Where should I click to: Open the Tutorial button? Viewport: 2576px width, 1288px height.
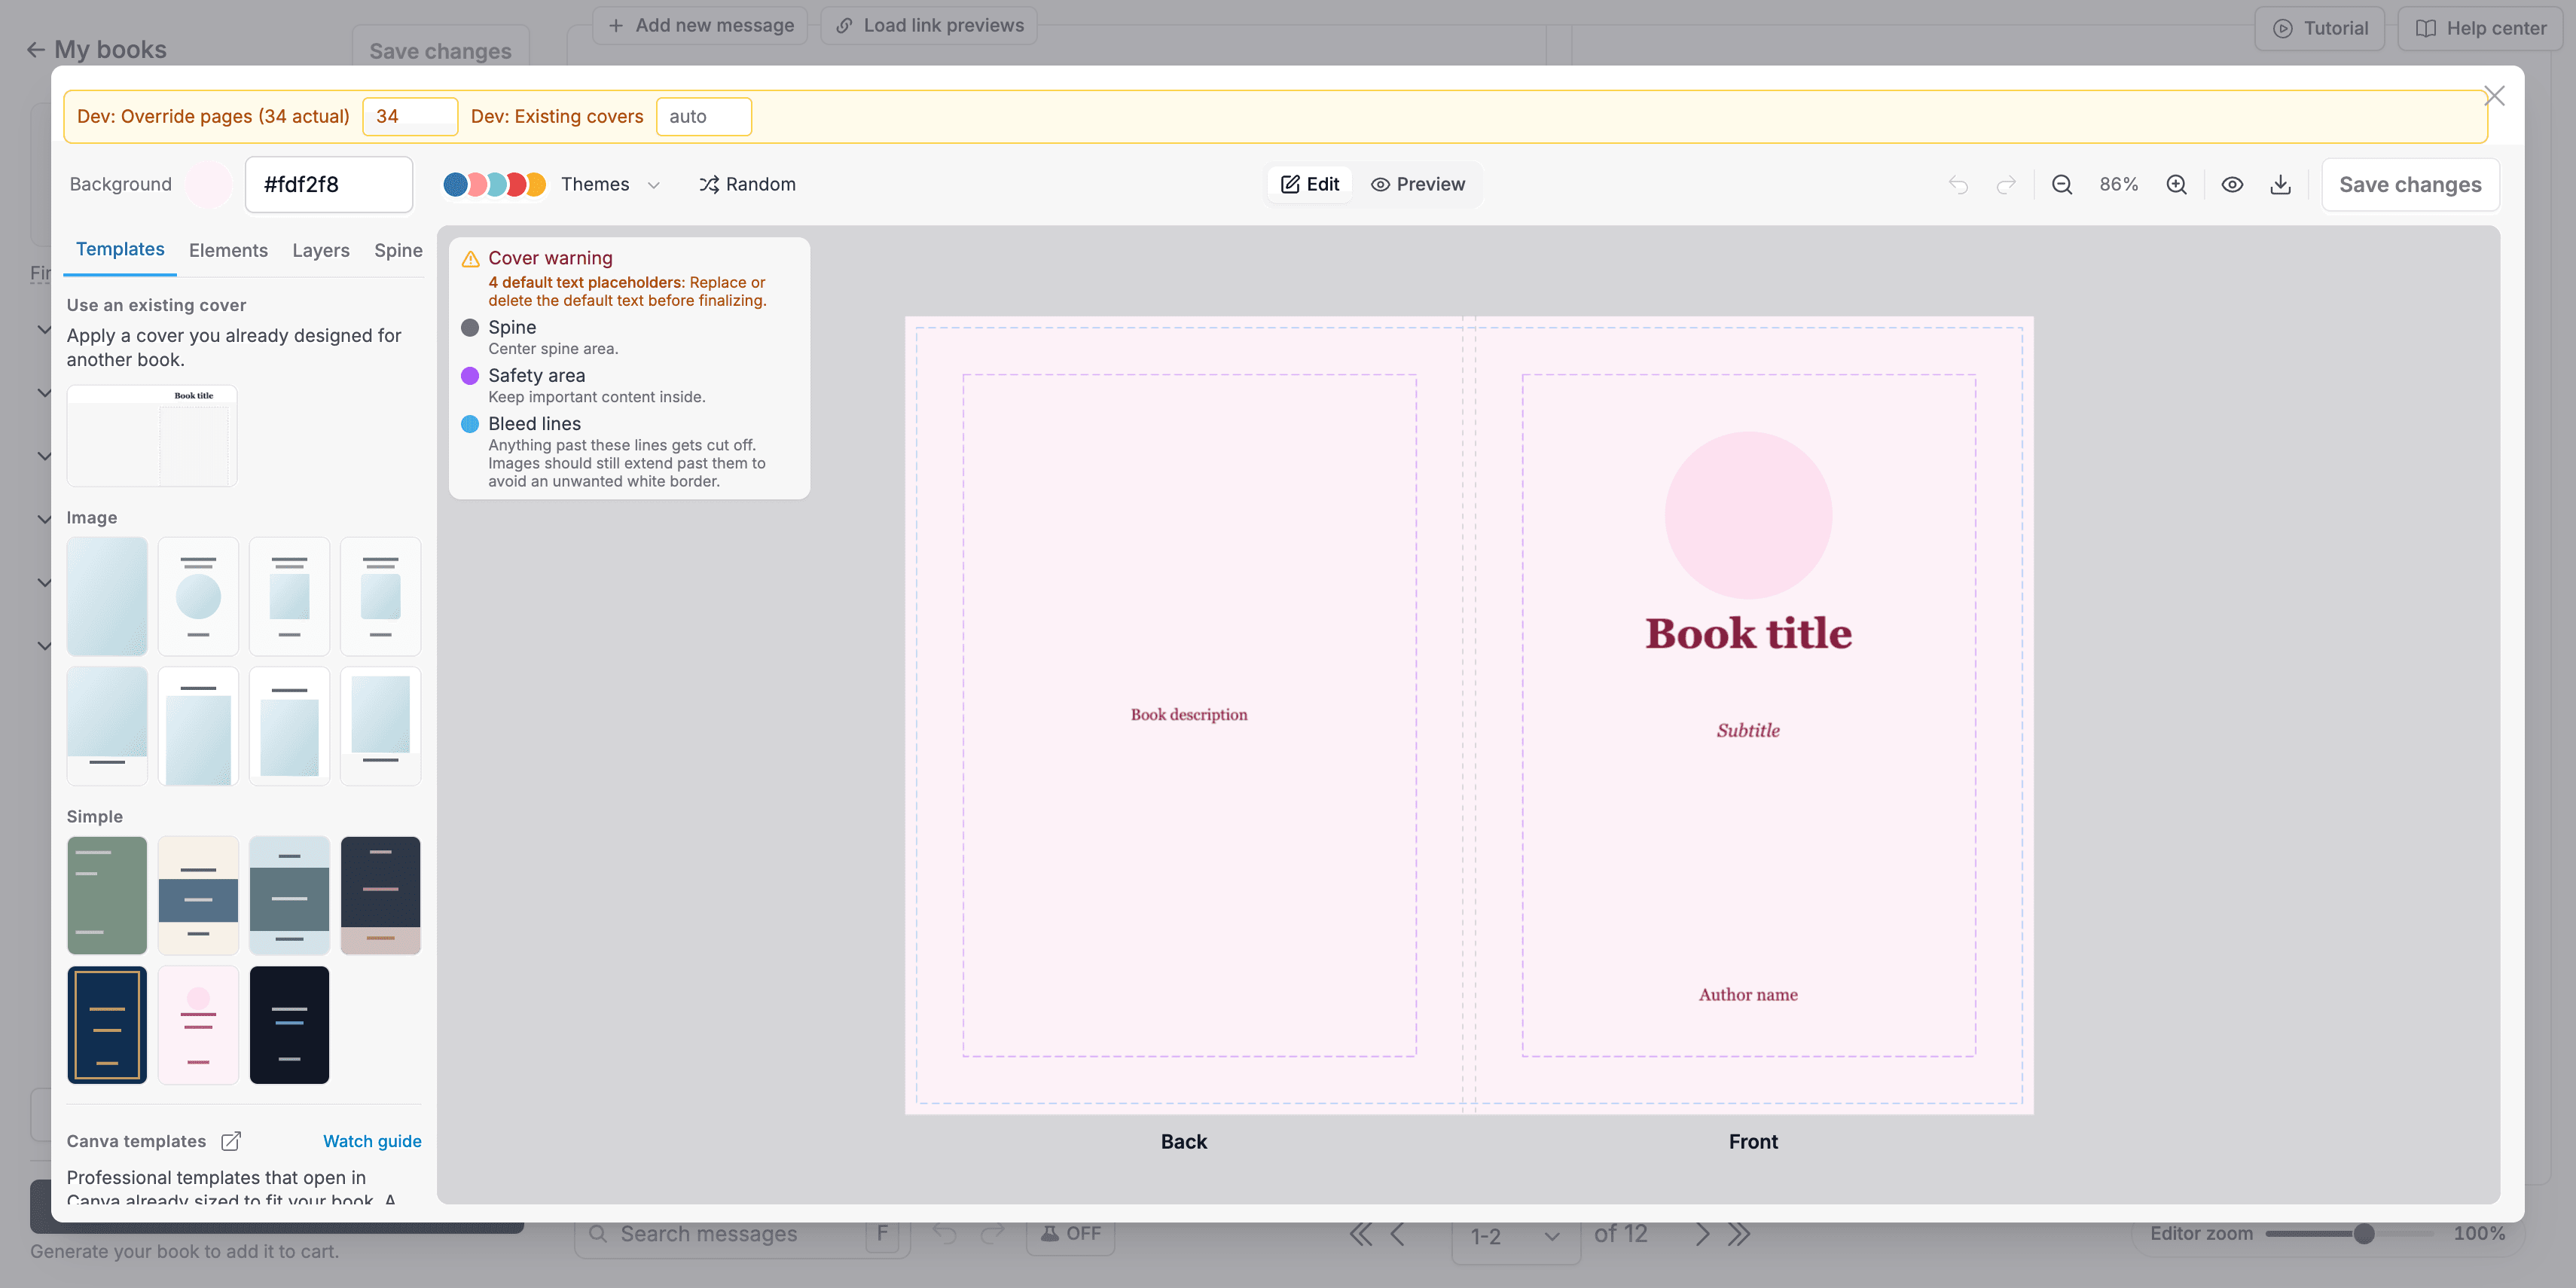pyautogui.click(x=2320, y=28)
